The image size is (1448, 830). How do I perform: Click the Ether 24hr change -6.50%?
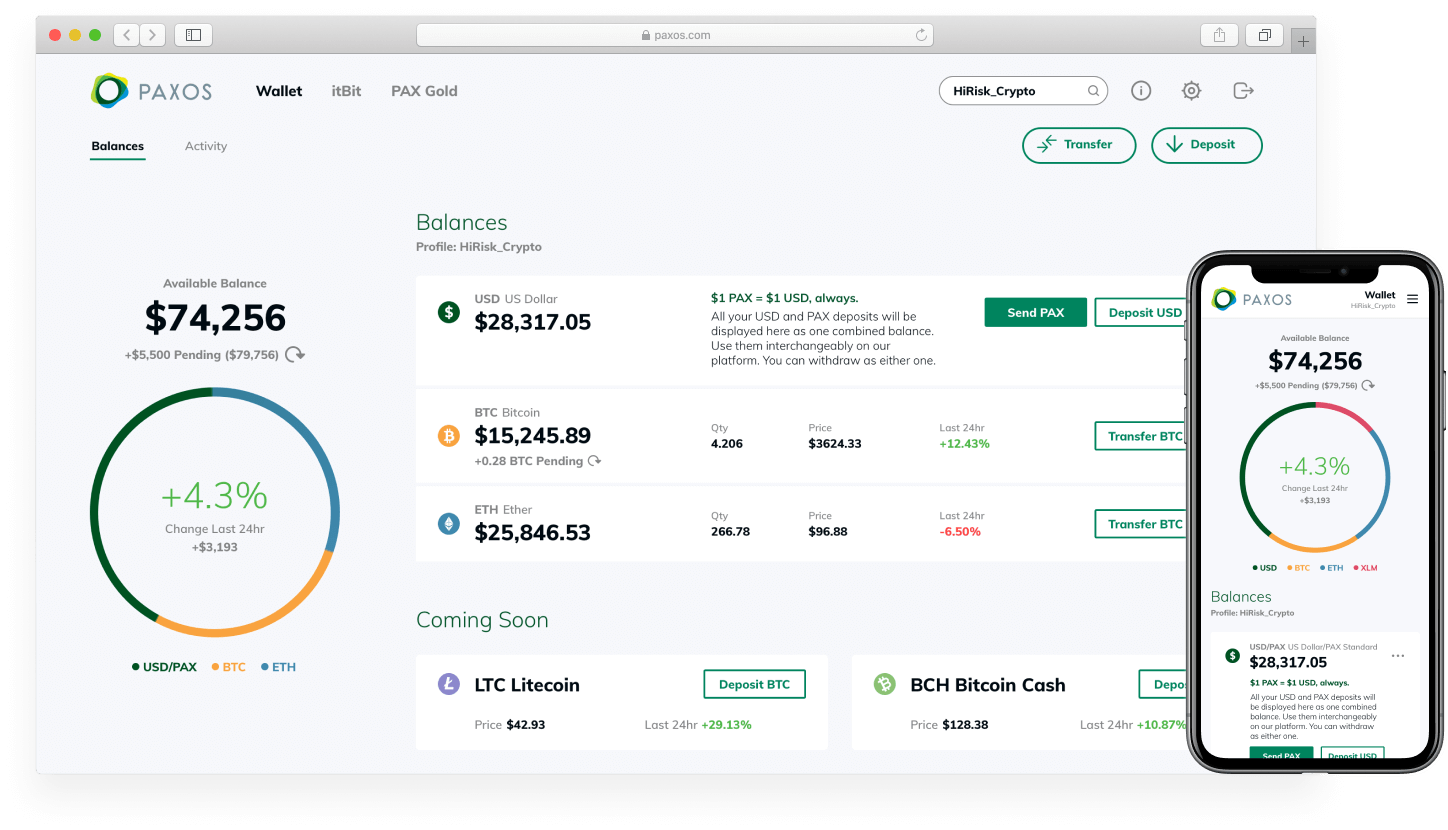click(x=960, y=532)
